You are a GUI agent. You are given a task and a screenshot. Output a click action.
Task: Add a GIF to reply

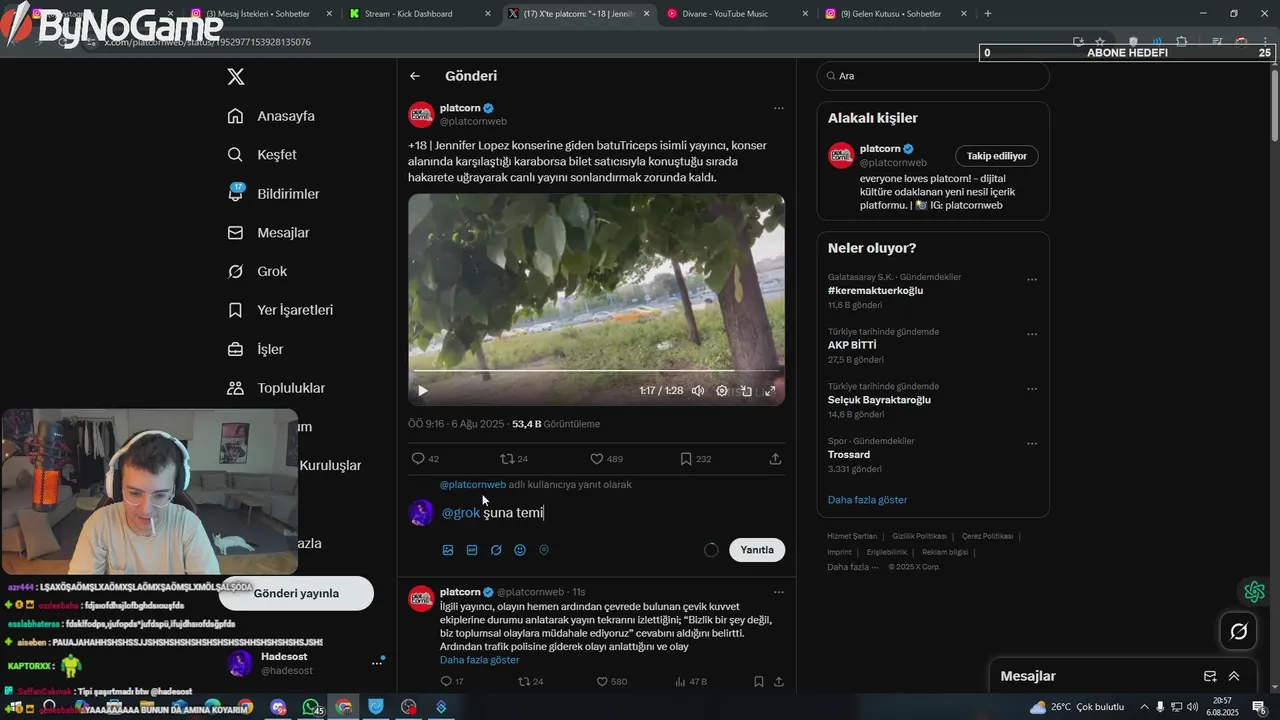point(472,550)
